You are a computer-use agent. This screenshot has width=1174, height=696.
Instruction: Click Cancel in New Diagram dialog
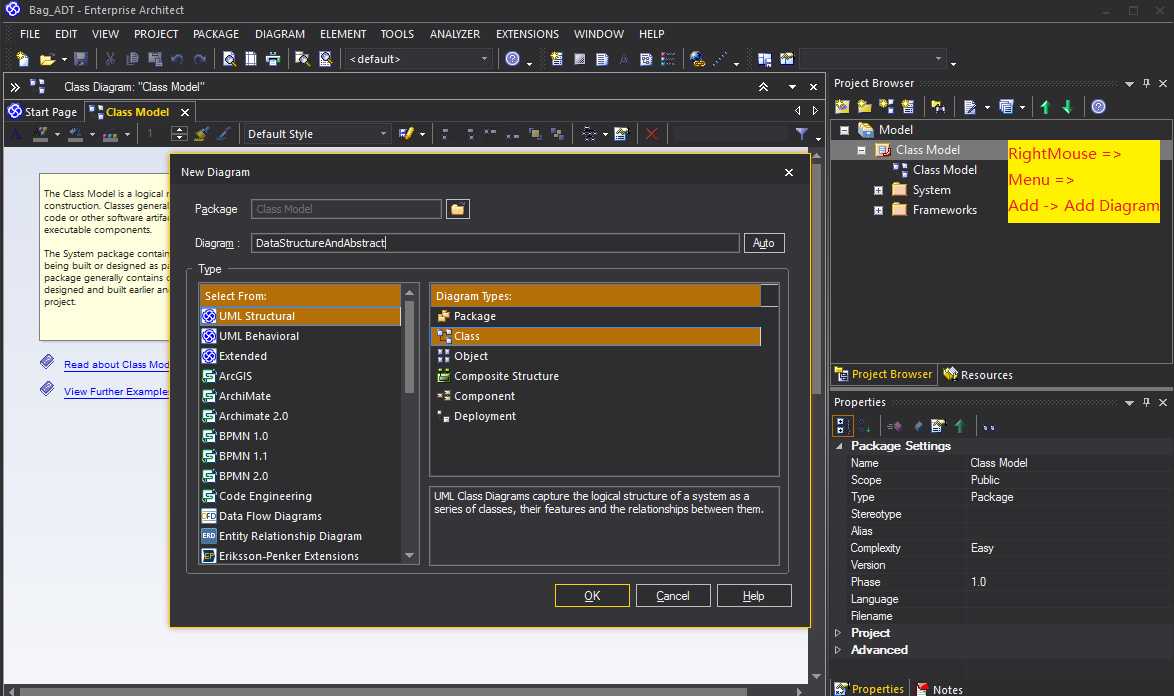(x=672, y=596)
